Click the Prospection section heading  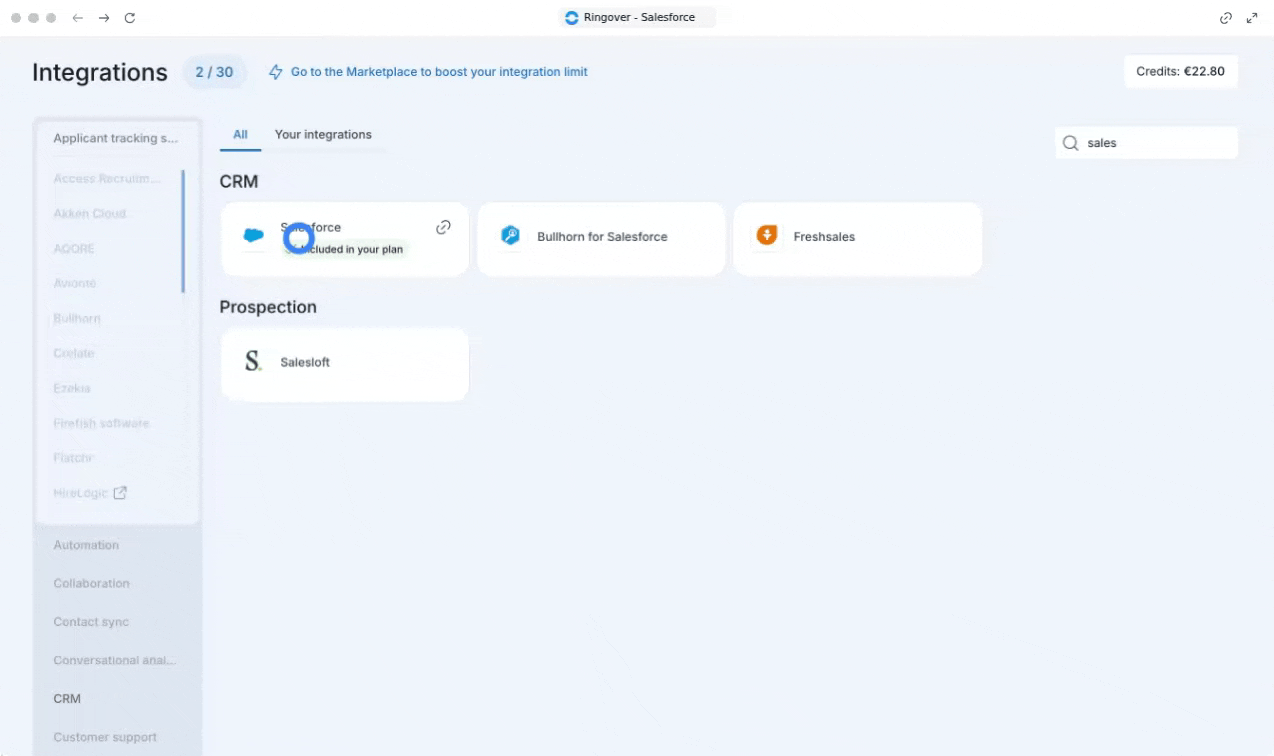[x=268, y=307]
